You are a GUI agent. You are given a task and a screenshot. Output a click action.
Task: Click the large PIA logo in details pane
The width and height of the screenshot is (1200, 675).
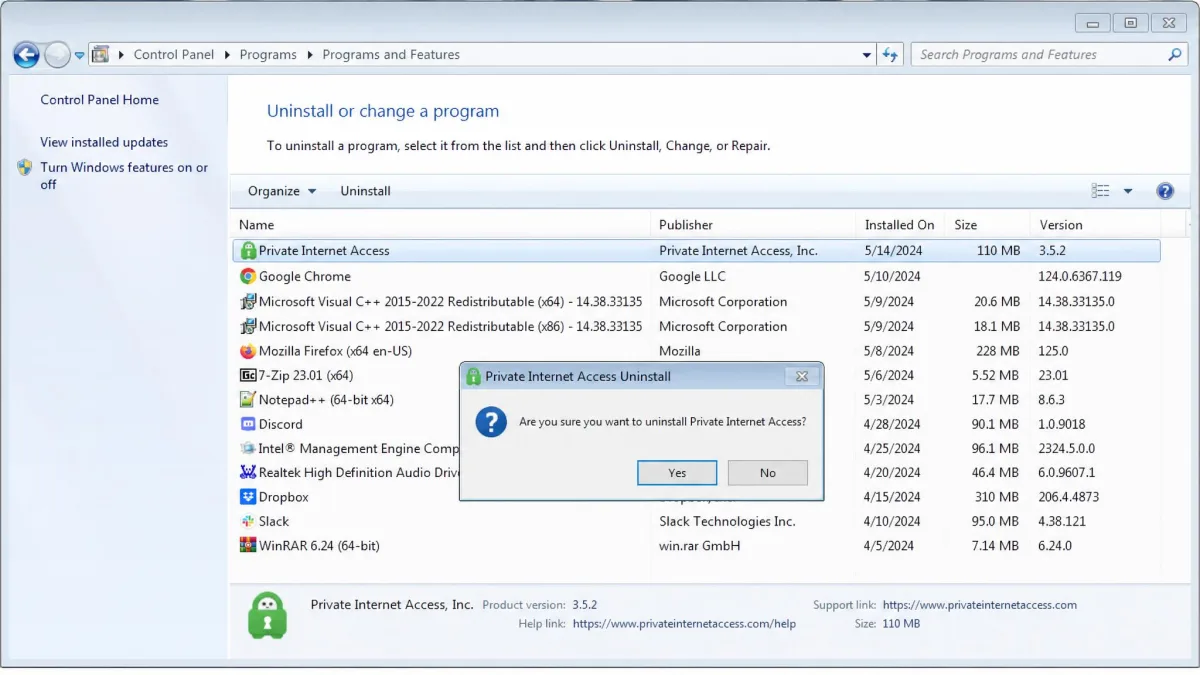tap(267, 615)
